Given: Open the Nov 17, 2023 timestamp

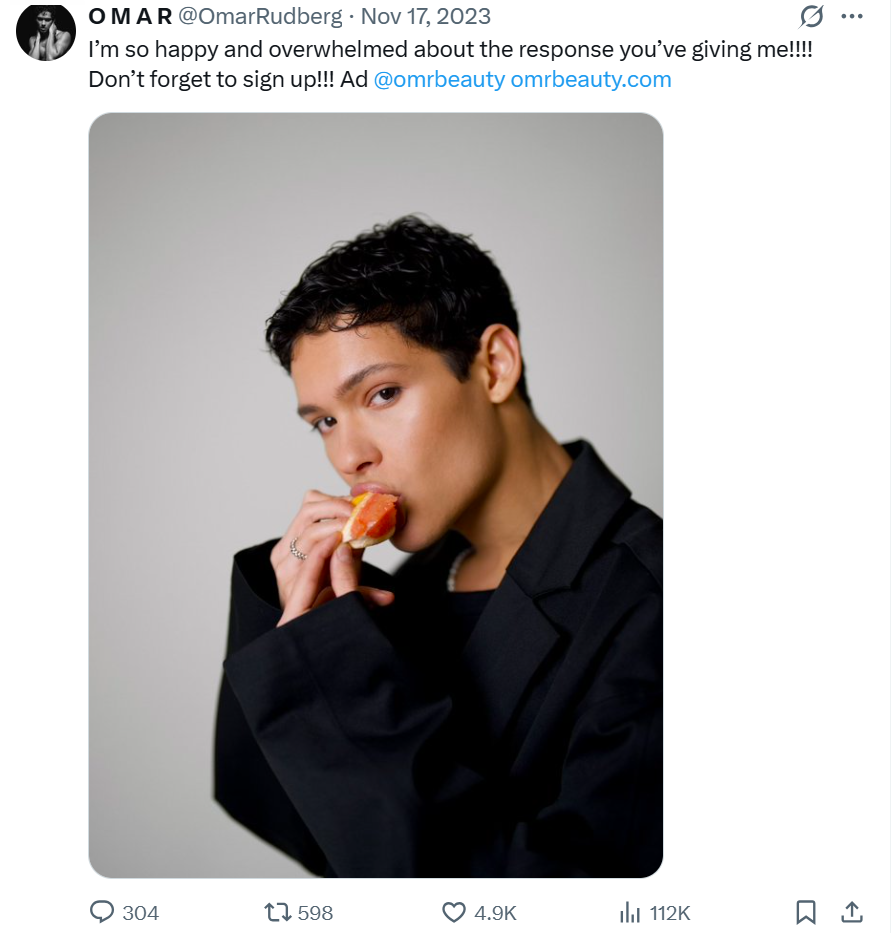Looking at the screenshot, I should click(425, 17).
